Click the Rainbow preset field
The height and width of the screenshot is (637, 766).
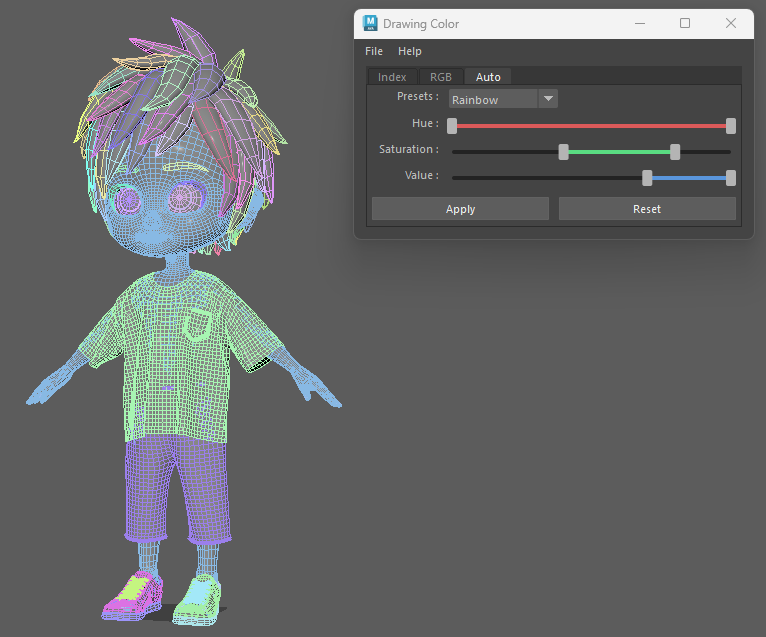click(493, 99)
